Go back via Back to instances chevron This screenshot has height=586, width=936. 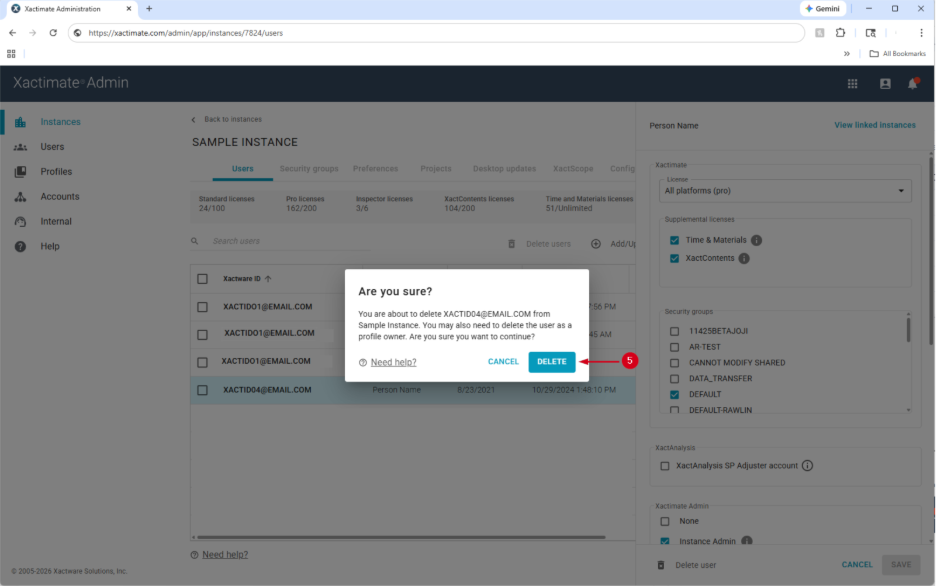pos(193,120)
